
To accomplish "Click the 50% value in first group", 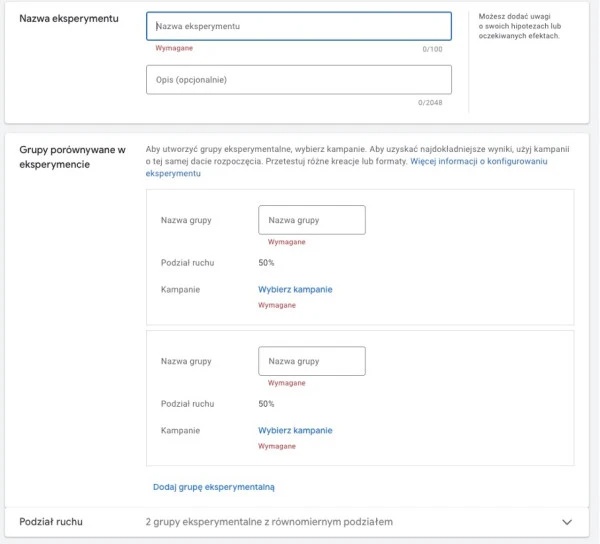I will click(x=266, y=263).
